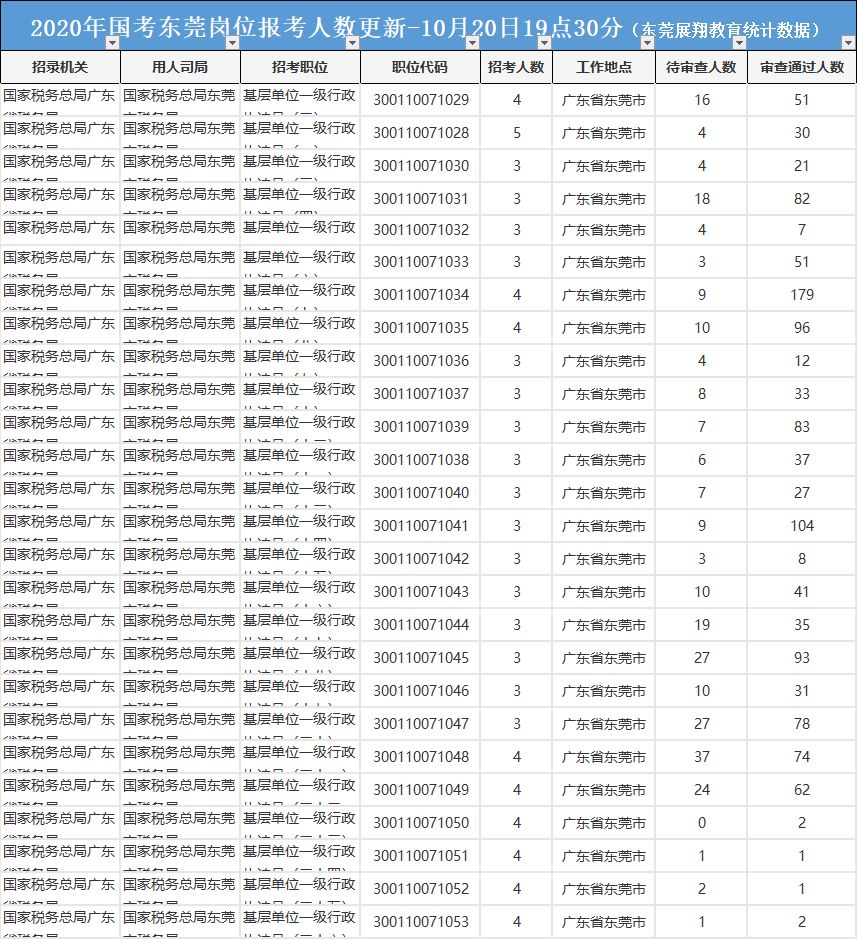This screenshot has height=939, width=857.
Task: Select the 招考职位 header cell
Action: click(300, 67)
